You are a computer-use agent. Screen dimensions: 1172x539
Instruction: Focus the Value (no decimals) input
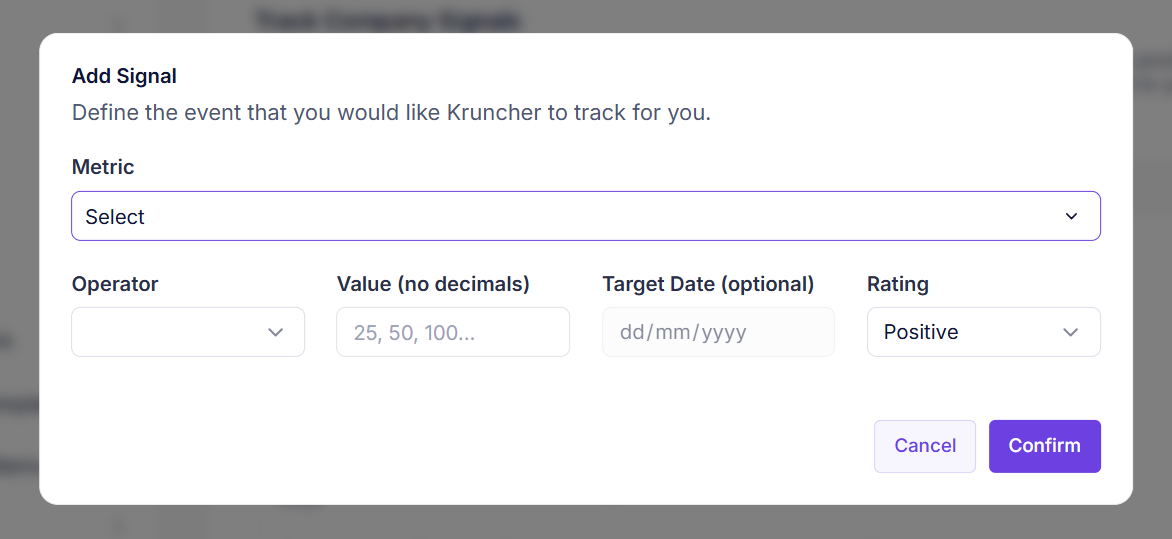[453, 332]
